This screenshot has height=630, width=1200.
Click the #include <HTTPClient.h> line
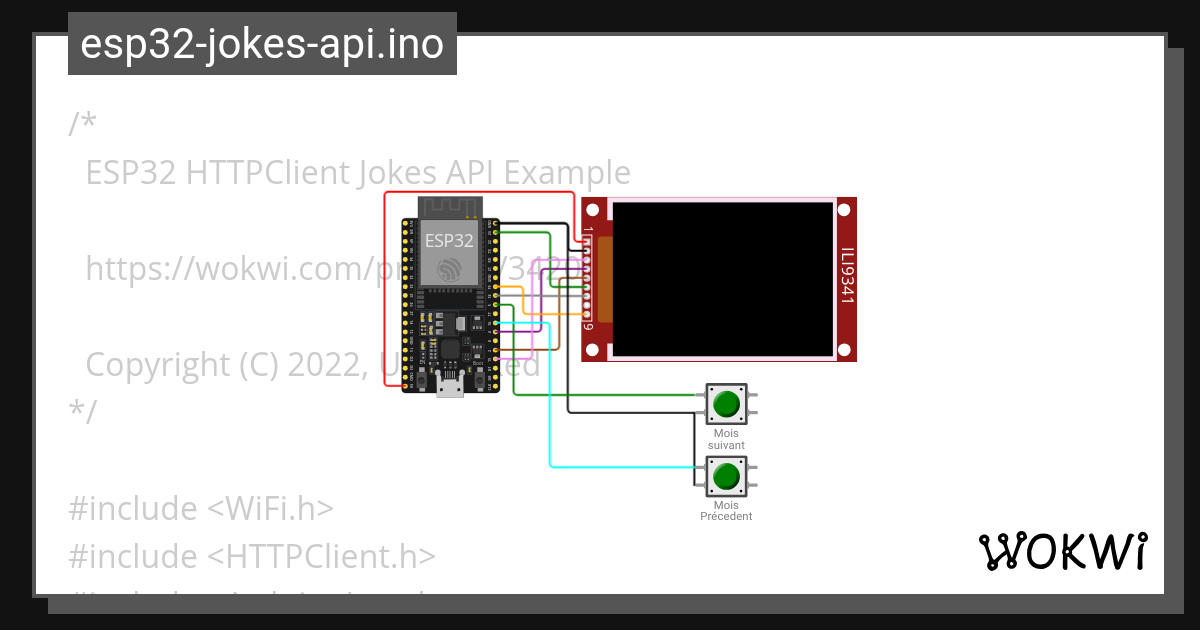[x=252, y=556]
